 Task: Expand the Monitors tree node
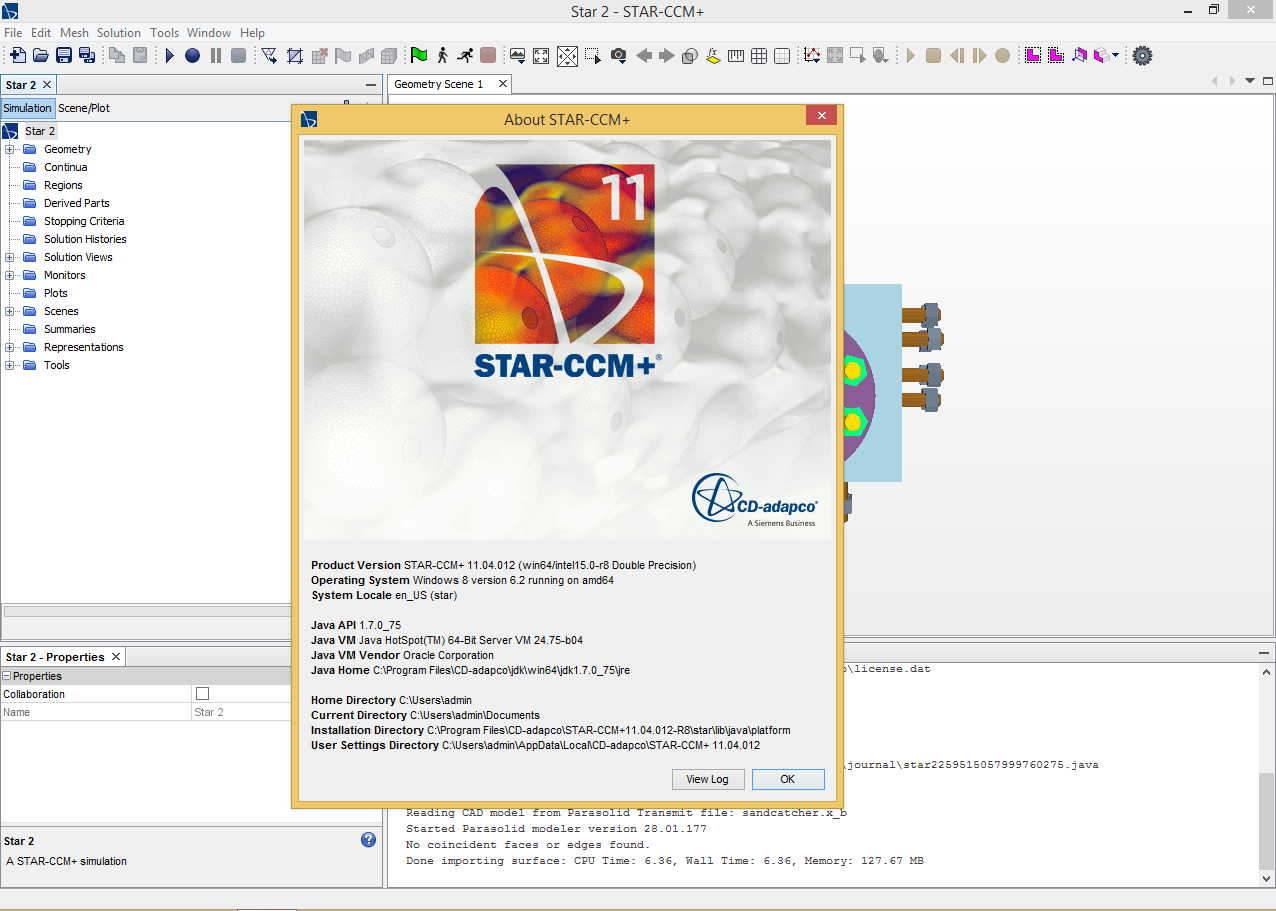pyautogui.click(x=10, y=276)
